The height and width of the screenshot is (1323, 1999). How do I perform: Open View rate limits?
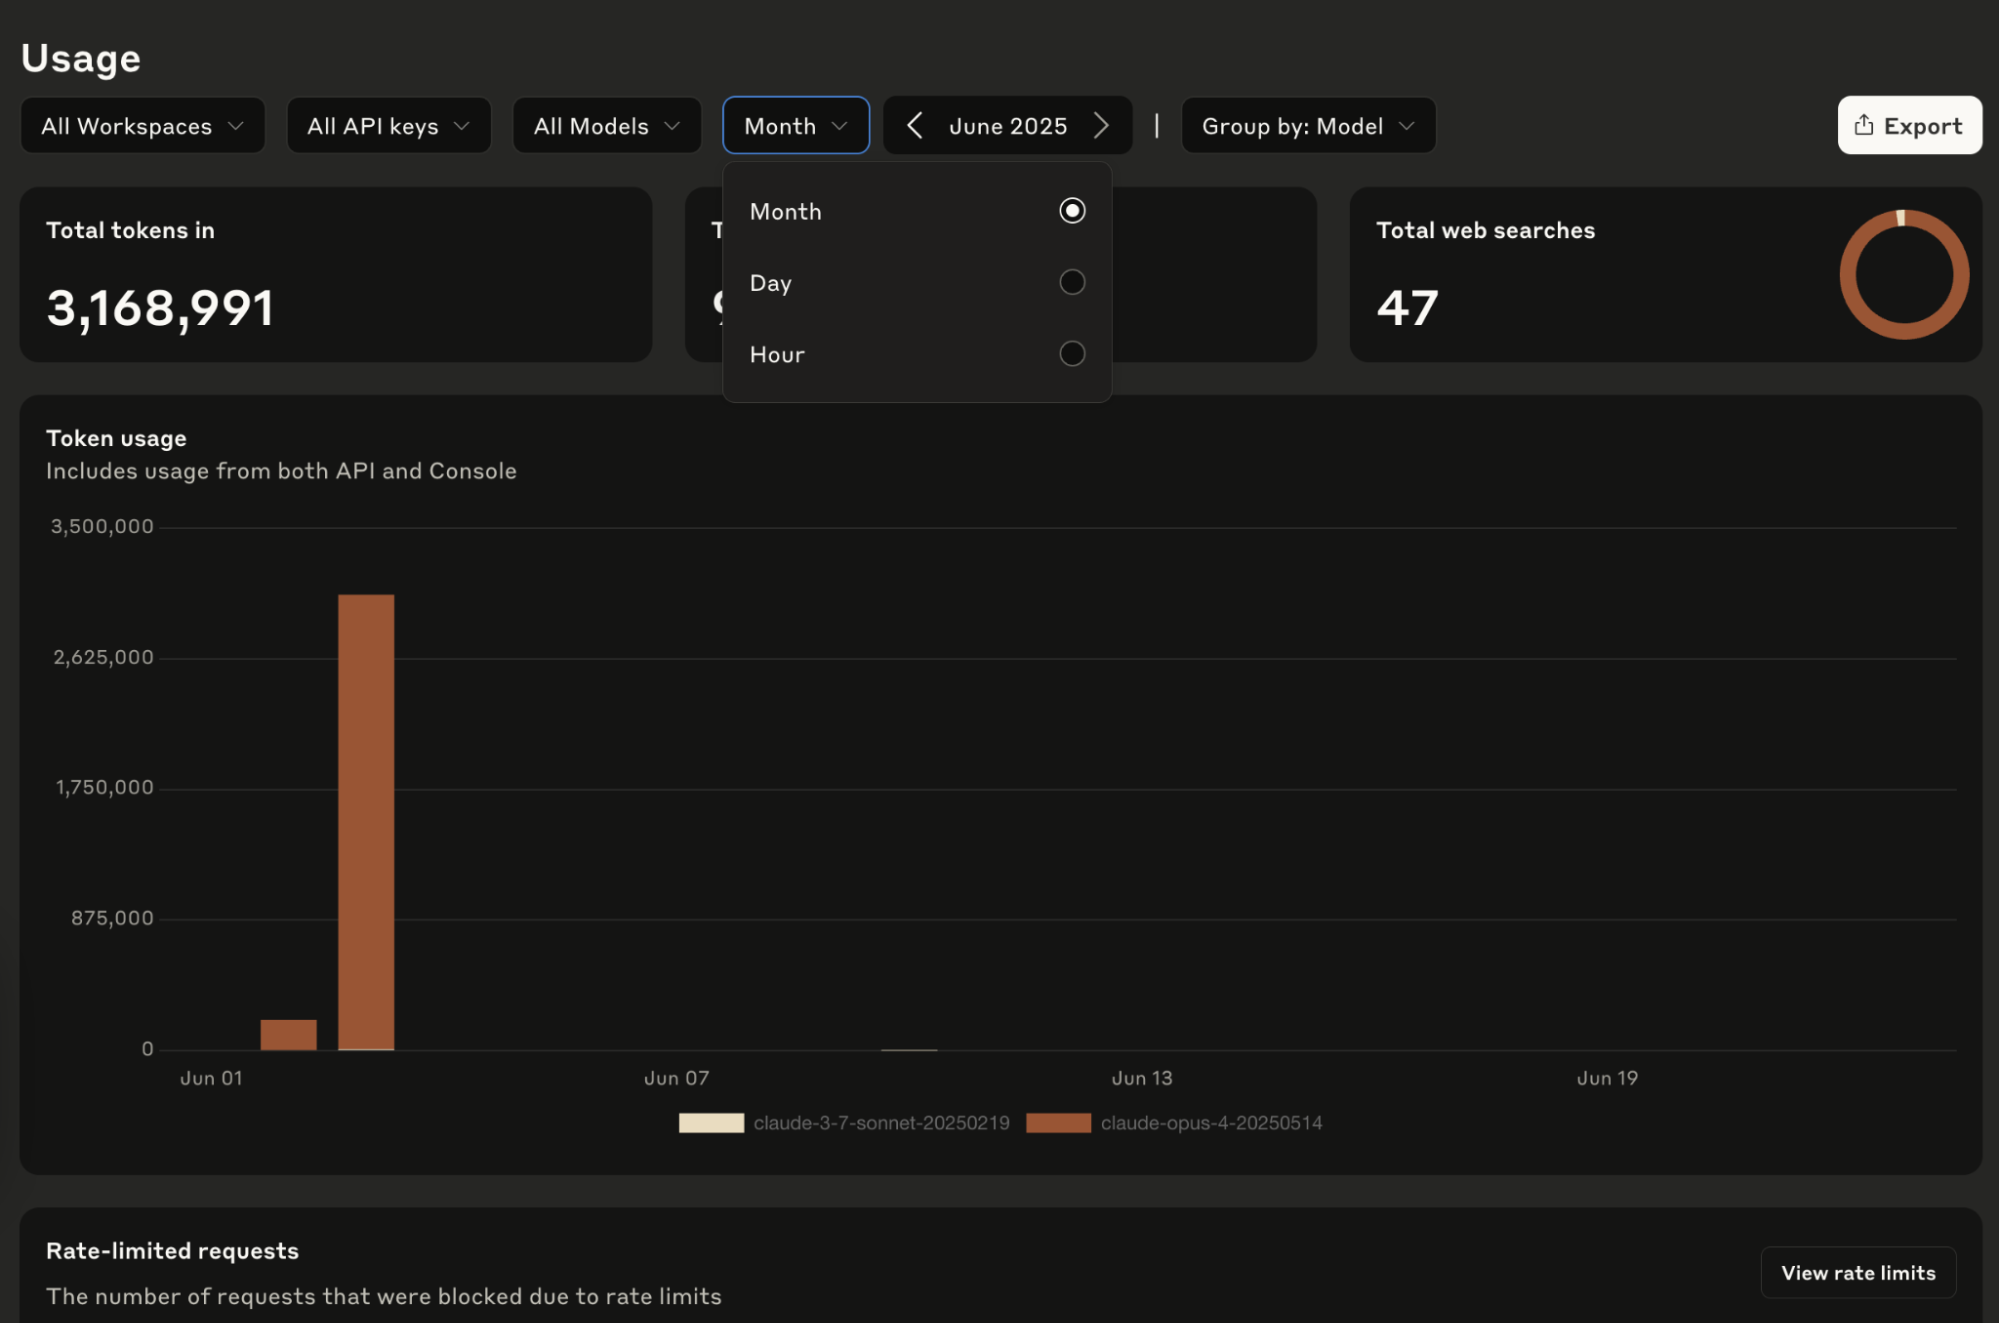click(x=1857, y=1273)
